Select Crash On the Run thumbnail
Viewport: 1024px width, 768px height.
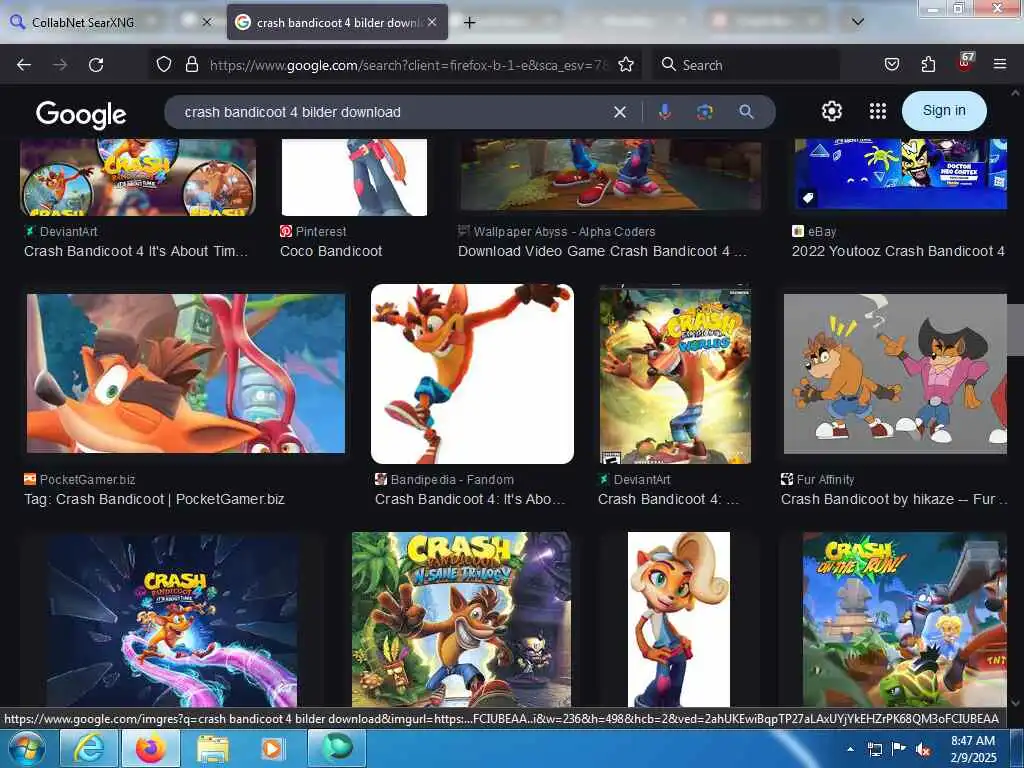pyautogui.click(x=904, y=619)
